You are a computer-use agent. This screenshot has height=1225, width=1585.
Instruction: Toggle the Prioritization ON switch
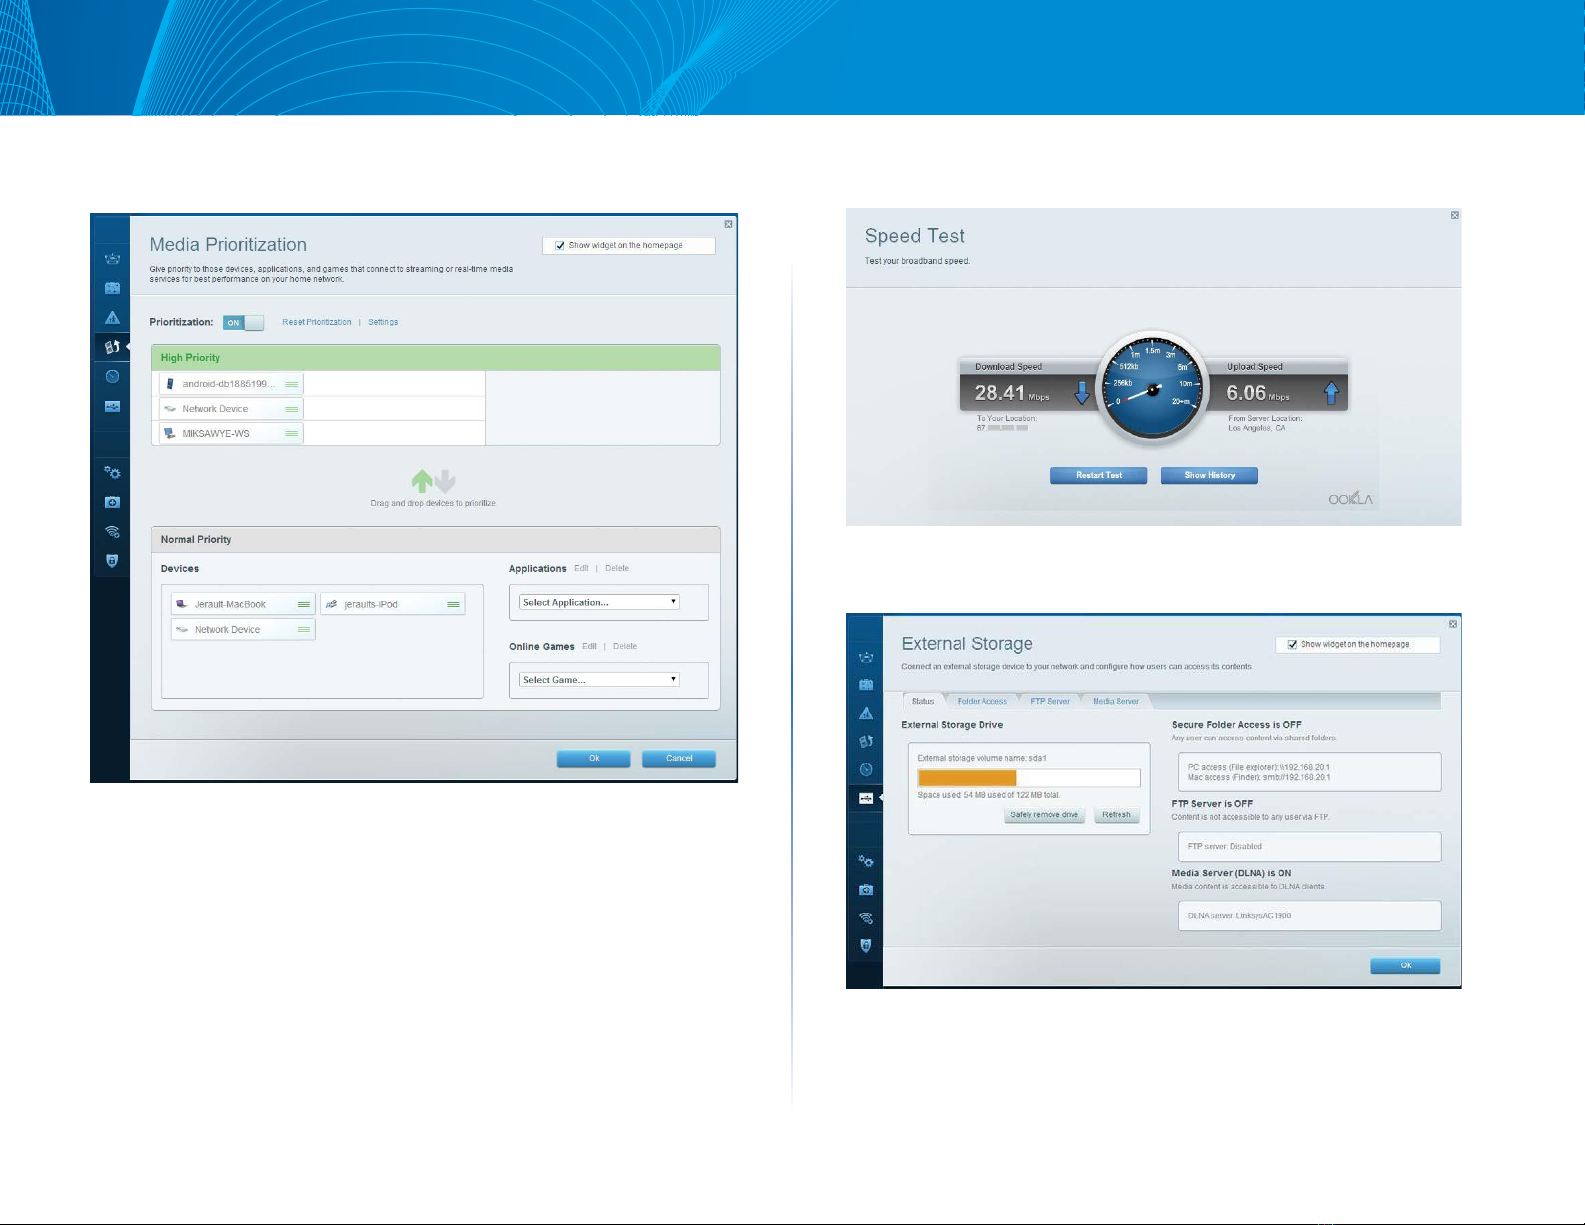(x=243, y=322)
